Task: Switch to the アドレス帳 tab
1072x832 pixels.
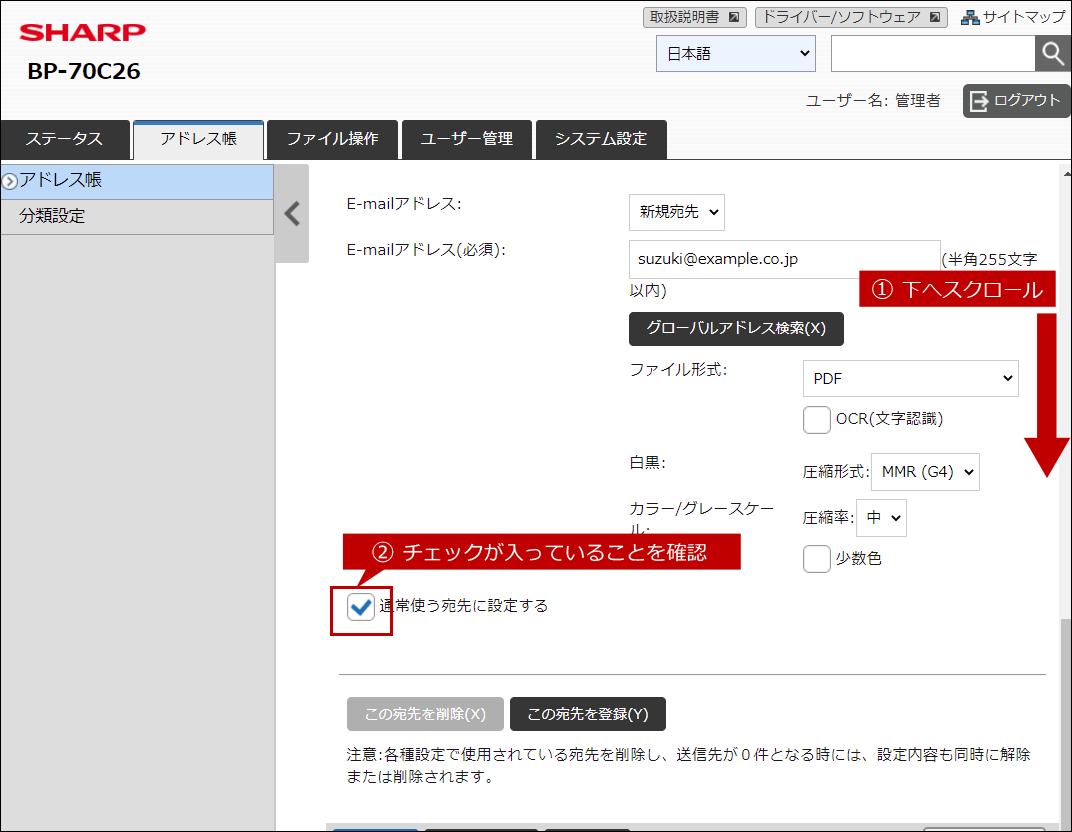Action: [x=198, y=139]
